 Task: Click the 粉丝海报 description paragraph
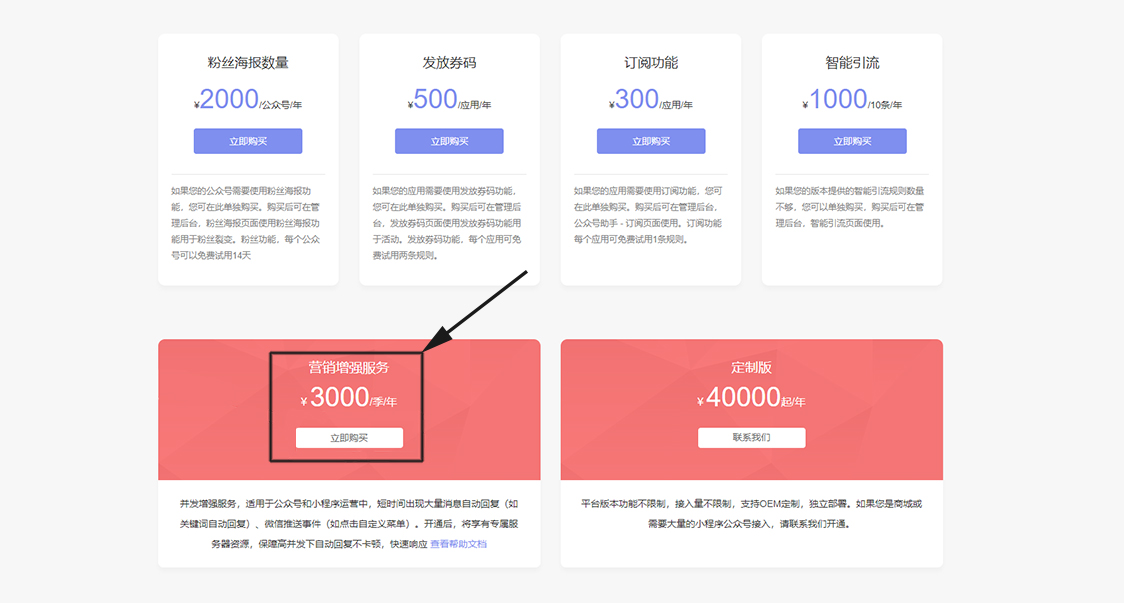(x=246, y=223)
